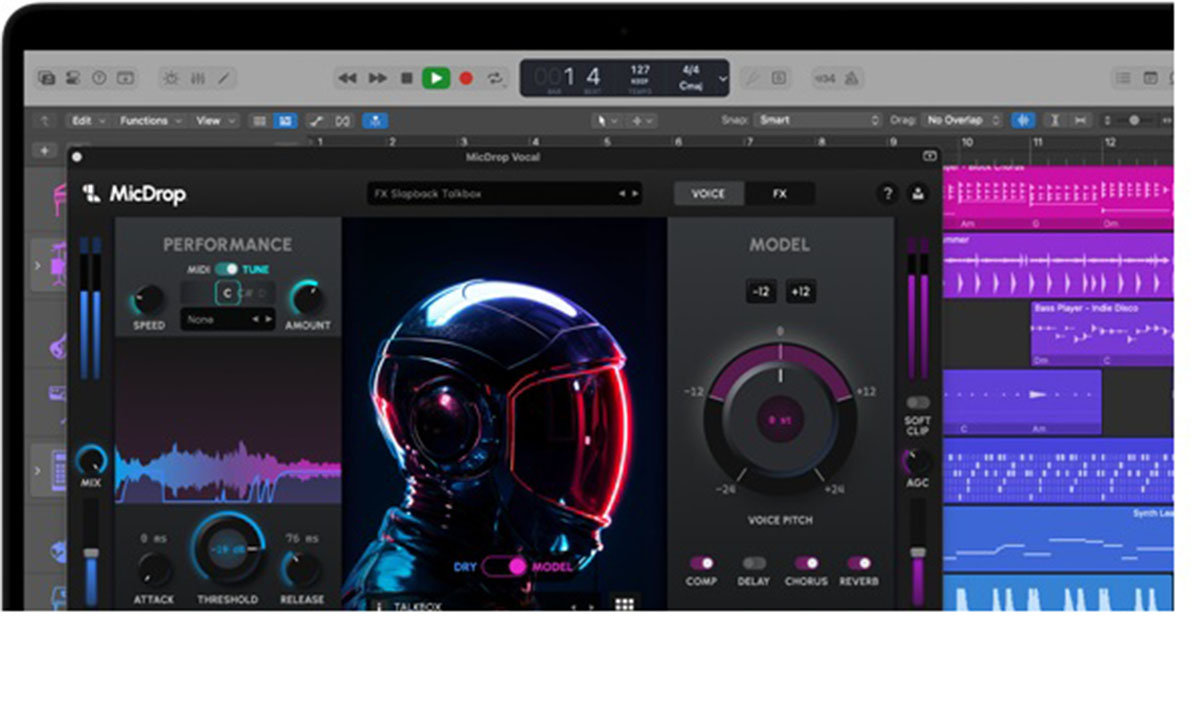Screen dimensions: 1200x720
Task: Click the tracks area back arrow icon
Action: click(x=44, y=120)
